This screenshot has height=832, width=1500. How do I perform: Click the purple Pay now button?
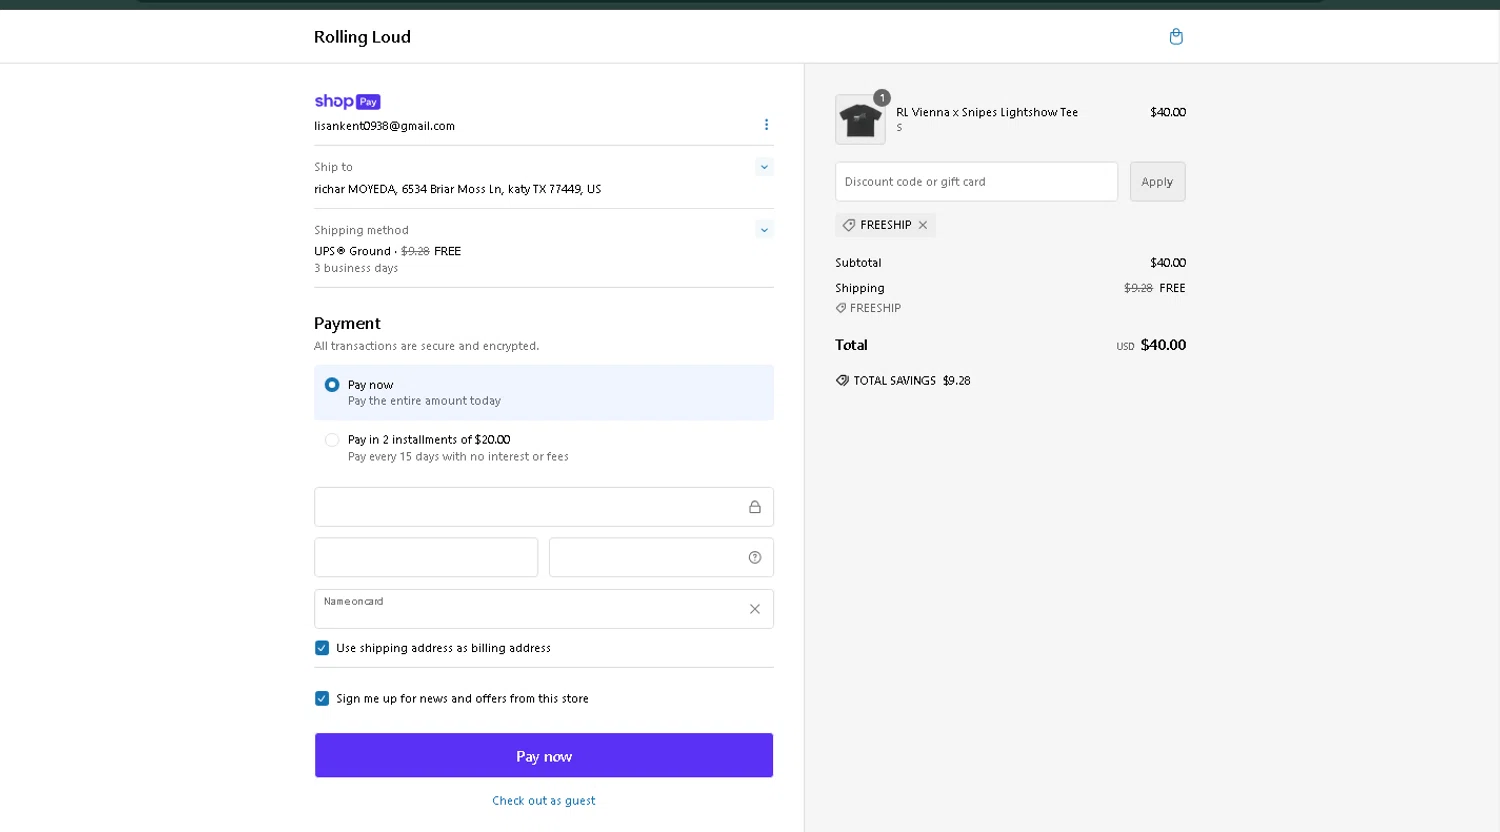tap(544, 756)
